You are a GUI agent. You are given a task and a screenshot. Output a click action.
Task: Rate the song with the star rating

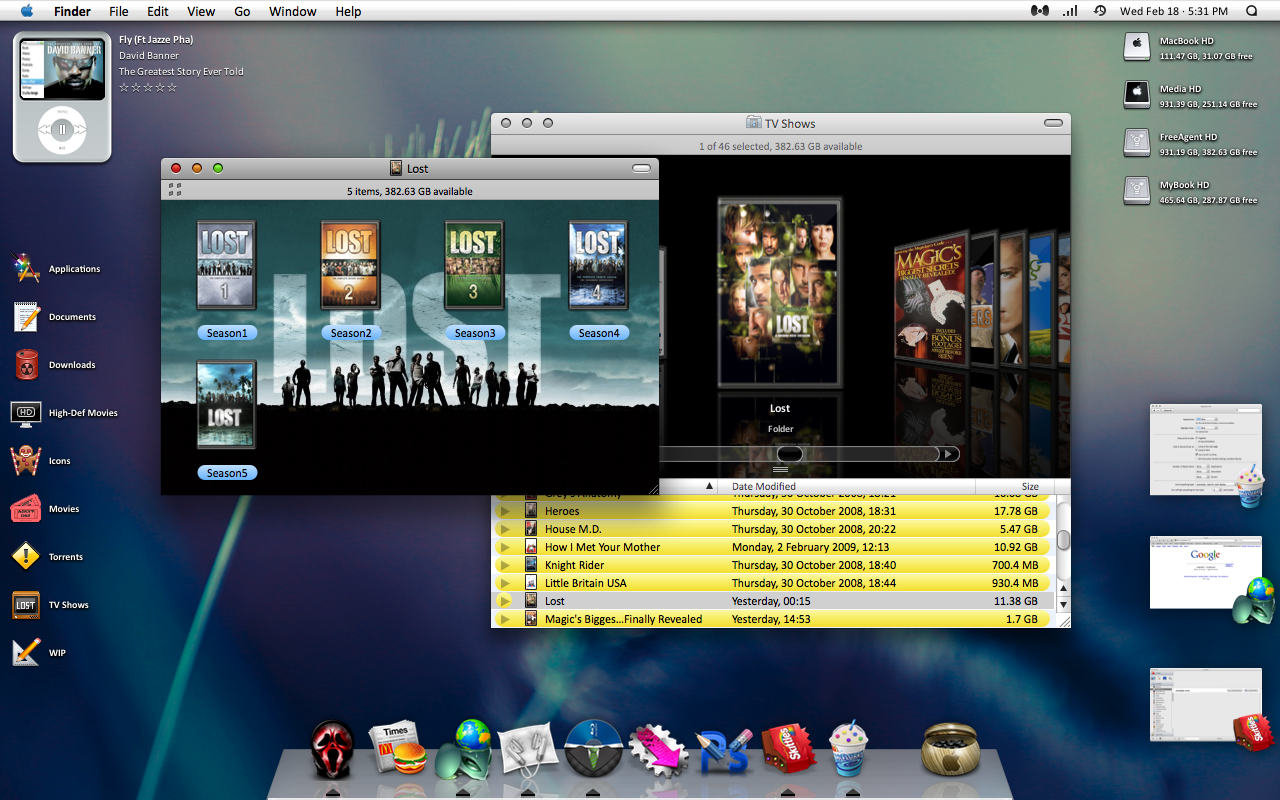pos(148,88)
